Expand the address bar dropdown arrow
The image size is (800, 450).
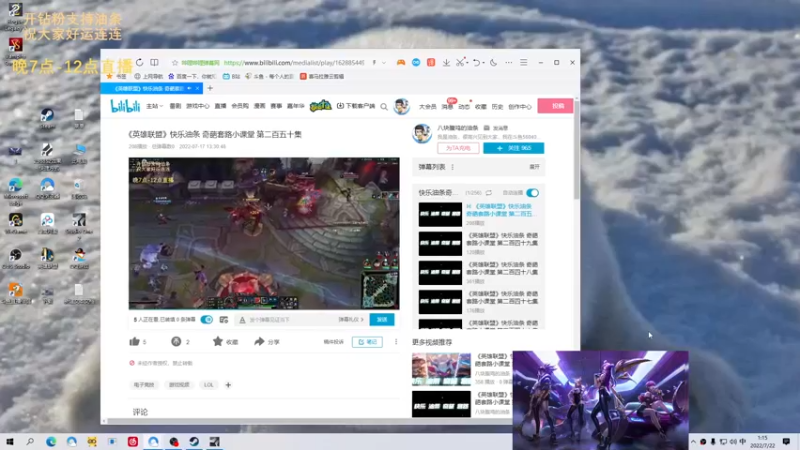(384, 63)
